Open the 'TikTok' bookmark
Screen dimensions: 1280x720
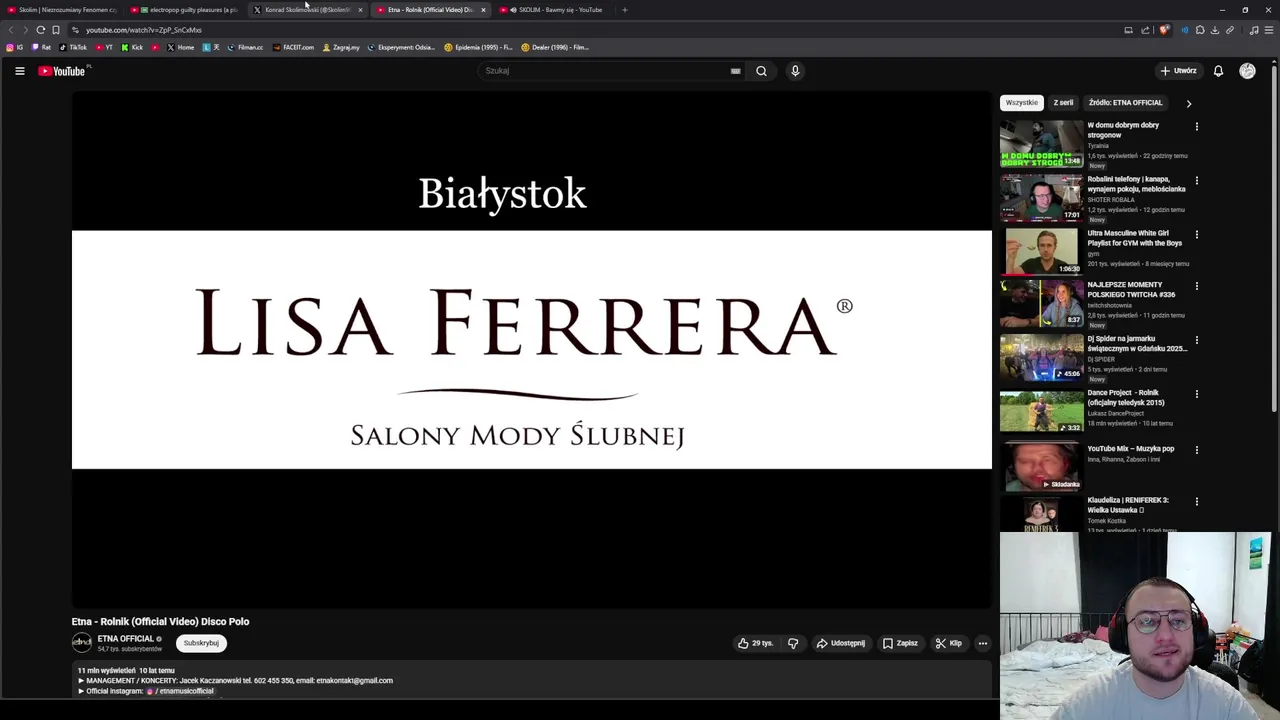pyautogui.click(x=73, y=47)
